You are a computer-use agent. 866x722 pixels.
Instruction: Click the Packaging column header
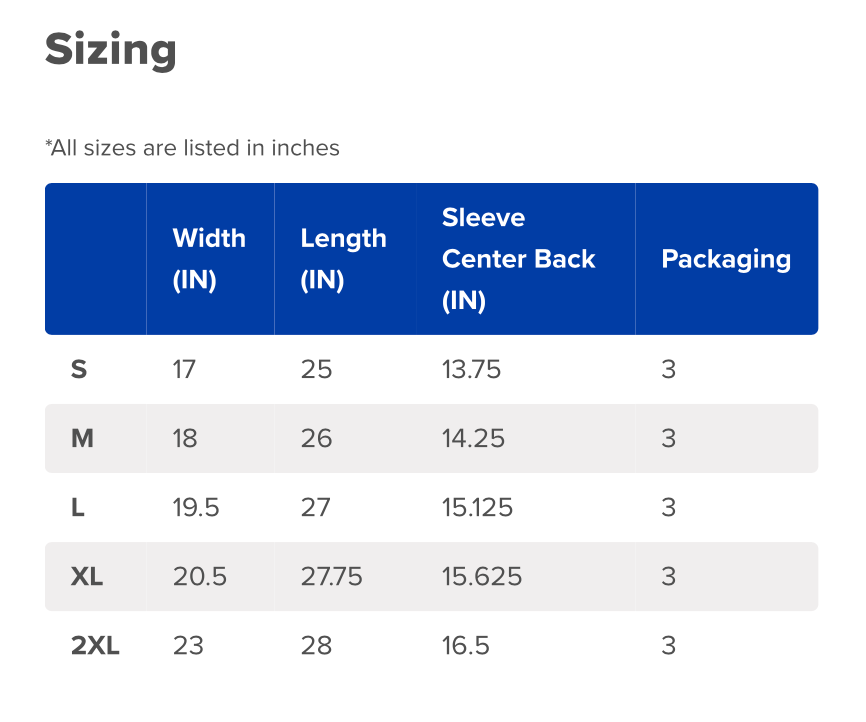coord(726,259)
